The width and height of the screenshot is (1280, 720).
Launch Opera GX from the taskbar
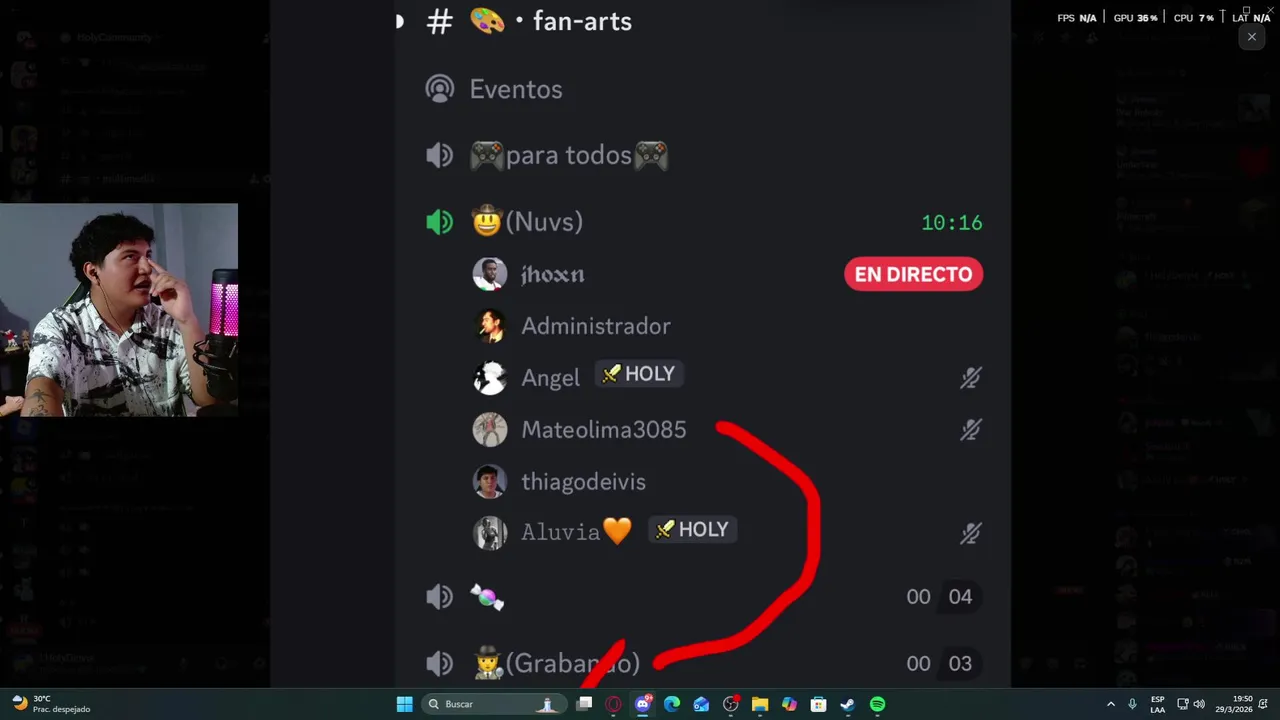pyautogui.click(x=613, y=704)
